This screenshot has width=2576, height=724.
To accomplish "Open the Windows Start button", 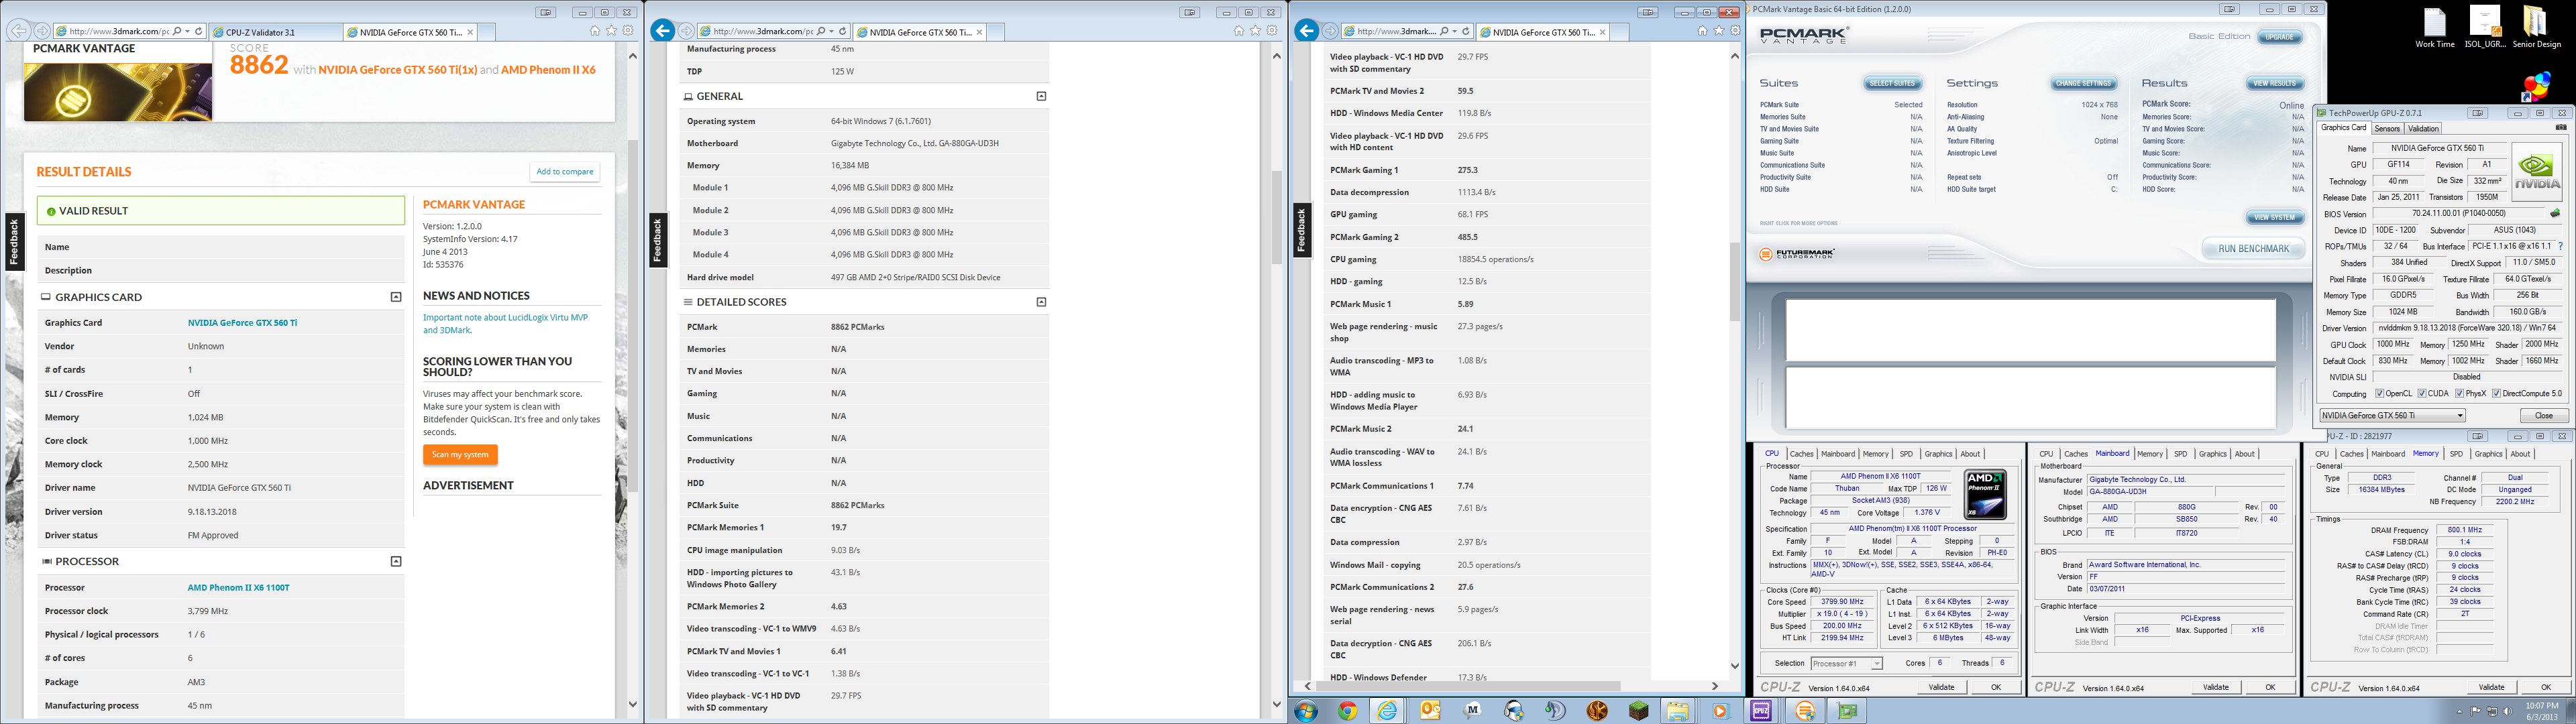I will 1305,711.
